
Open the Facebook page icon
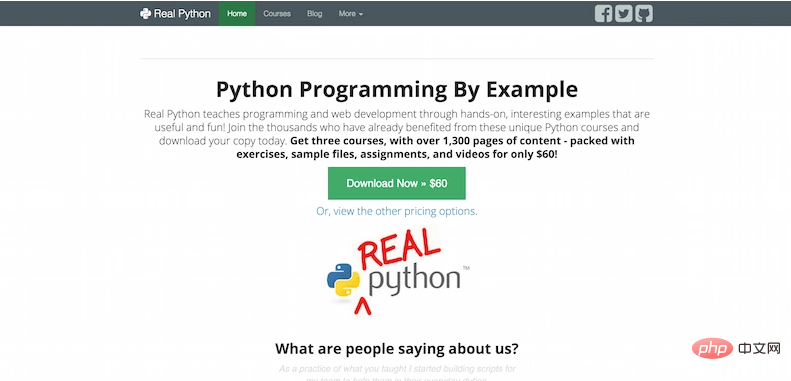(603, 14)
